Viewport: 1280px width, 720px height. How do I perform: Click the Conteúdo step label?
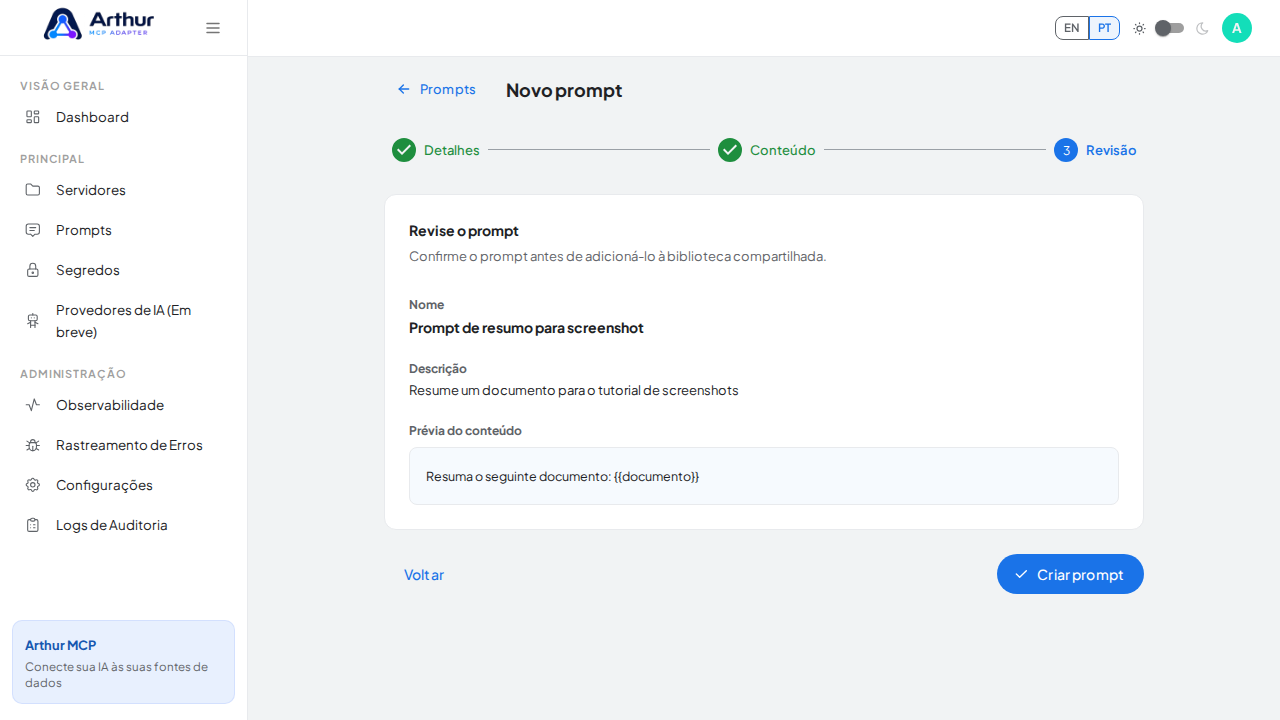783,150
